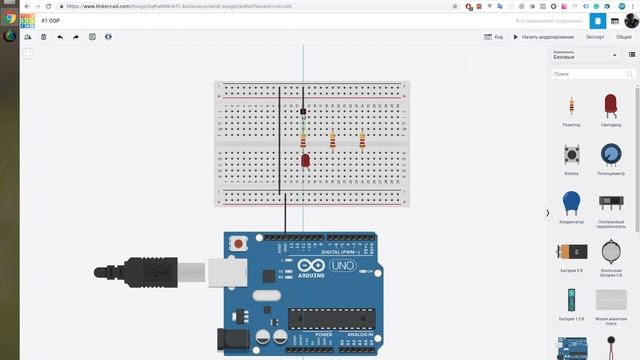The image size is (640, 360).
Task: Select the rotate tool in toolbar
Action: click(28, 37)
